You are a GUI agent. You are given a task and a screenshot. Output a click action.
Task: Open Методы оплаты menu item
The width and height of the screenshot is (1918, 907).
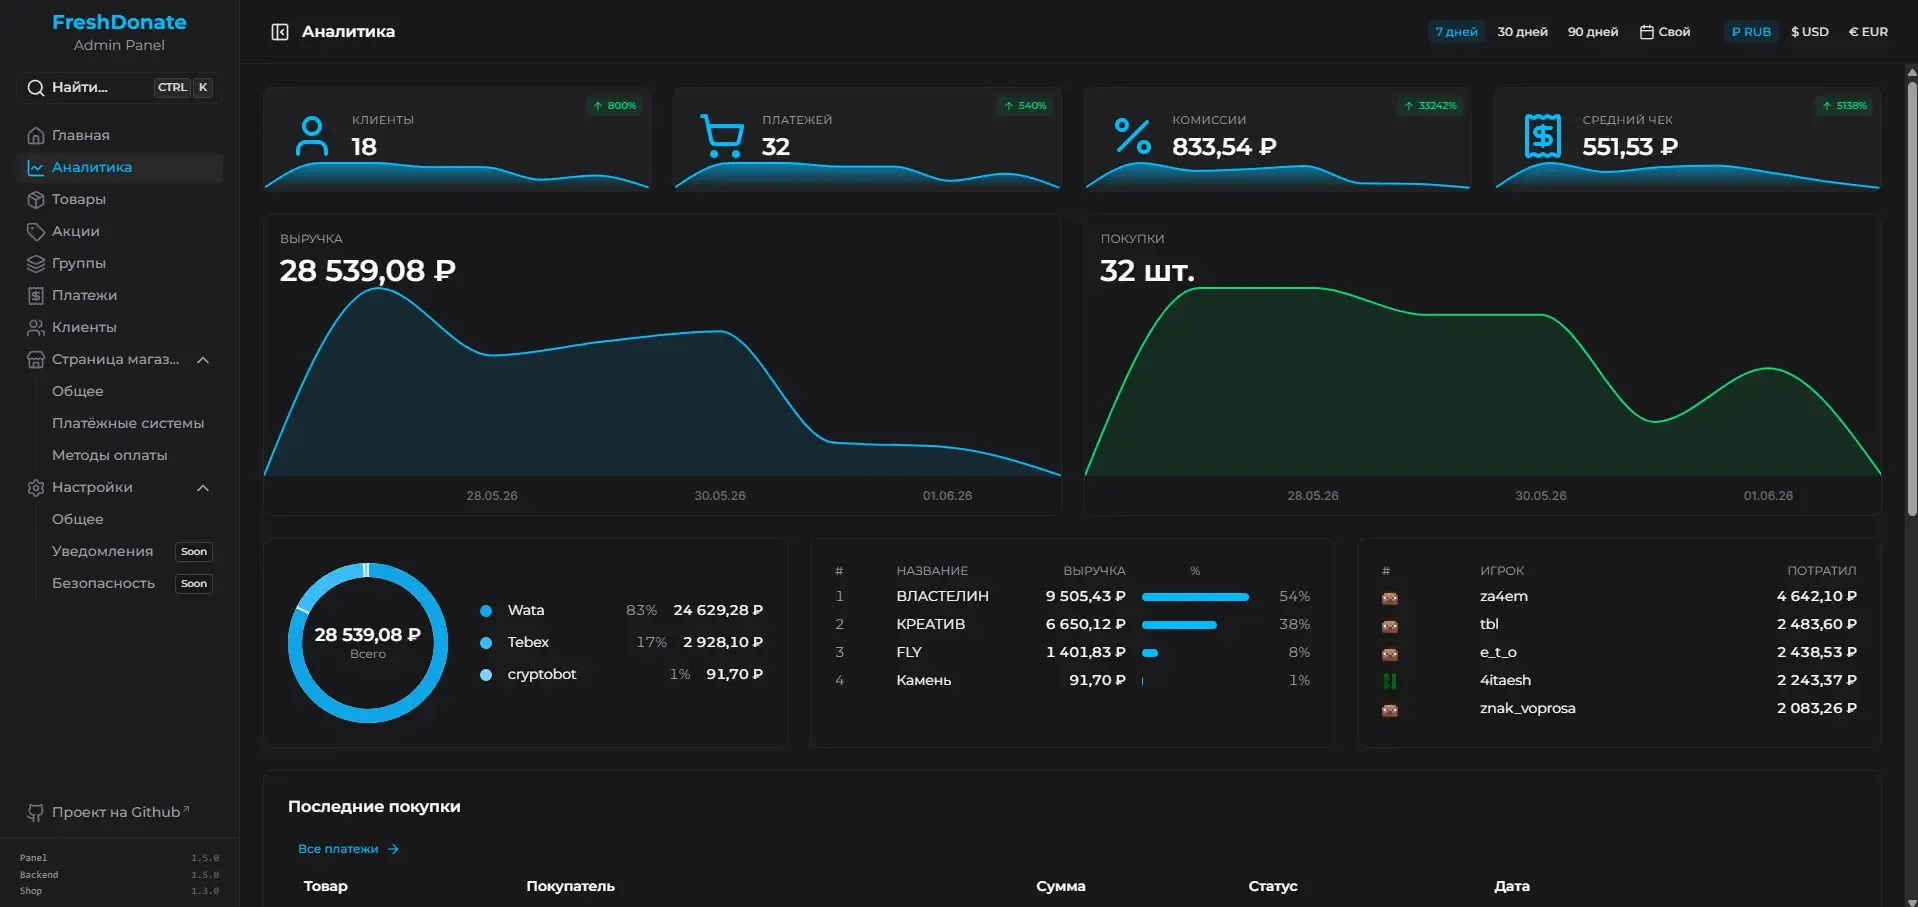tap(110, 455)
